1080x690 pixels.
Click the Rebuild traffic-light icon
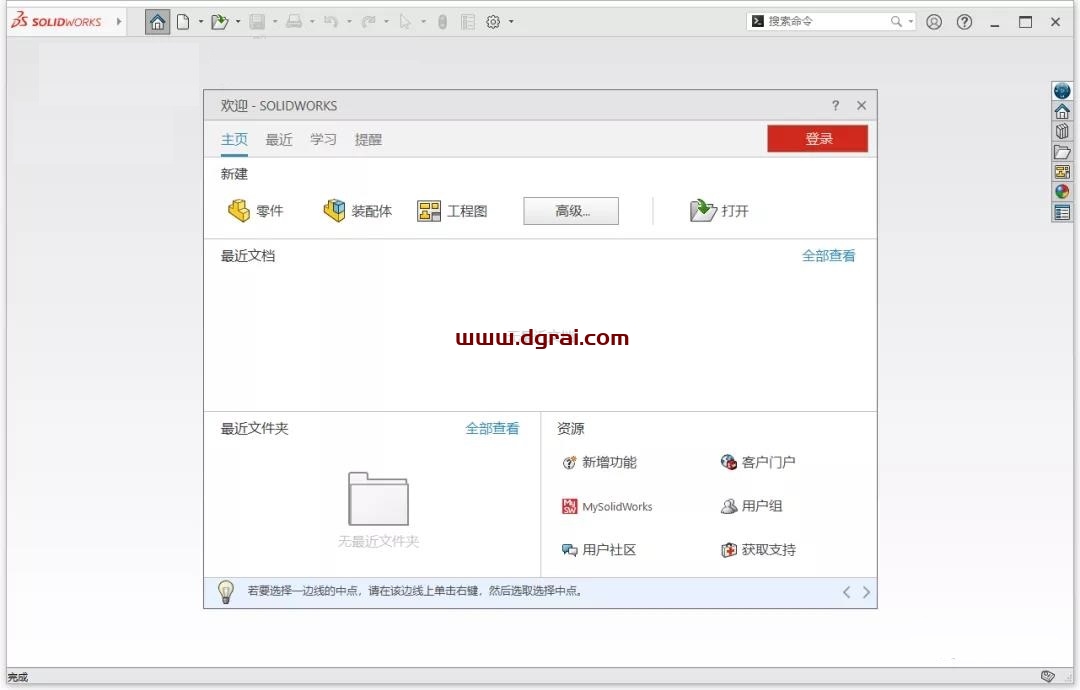click(442, 22)
